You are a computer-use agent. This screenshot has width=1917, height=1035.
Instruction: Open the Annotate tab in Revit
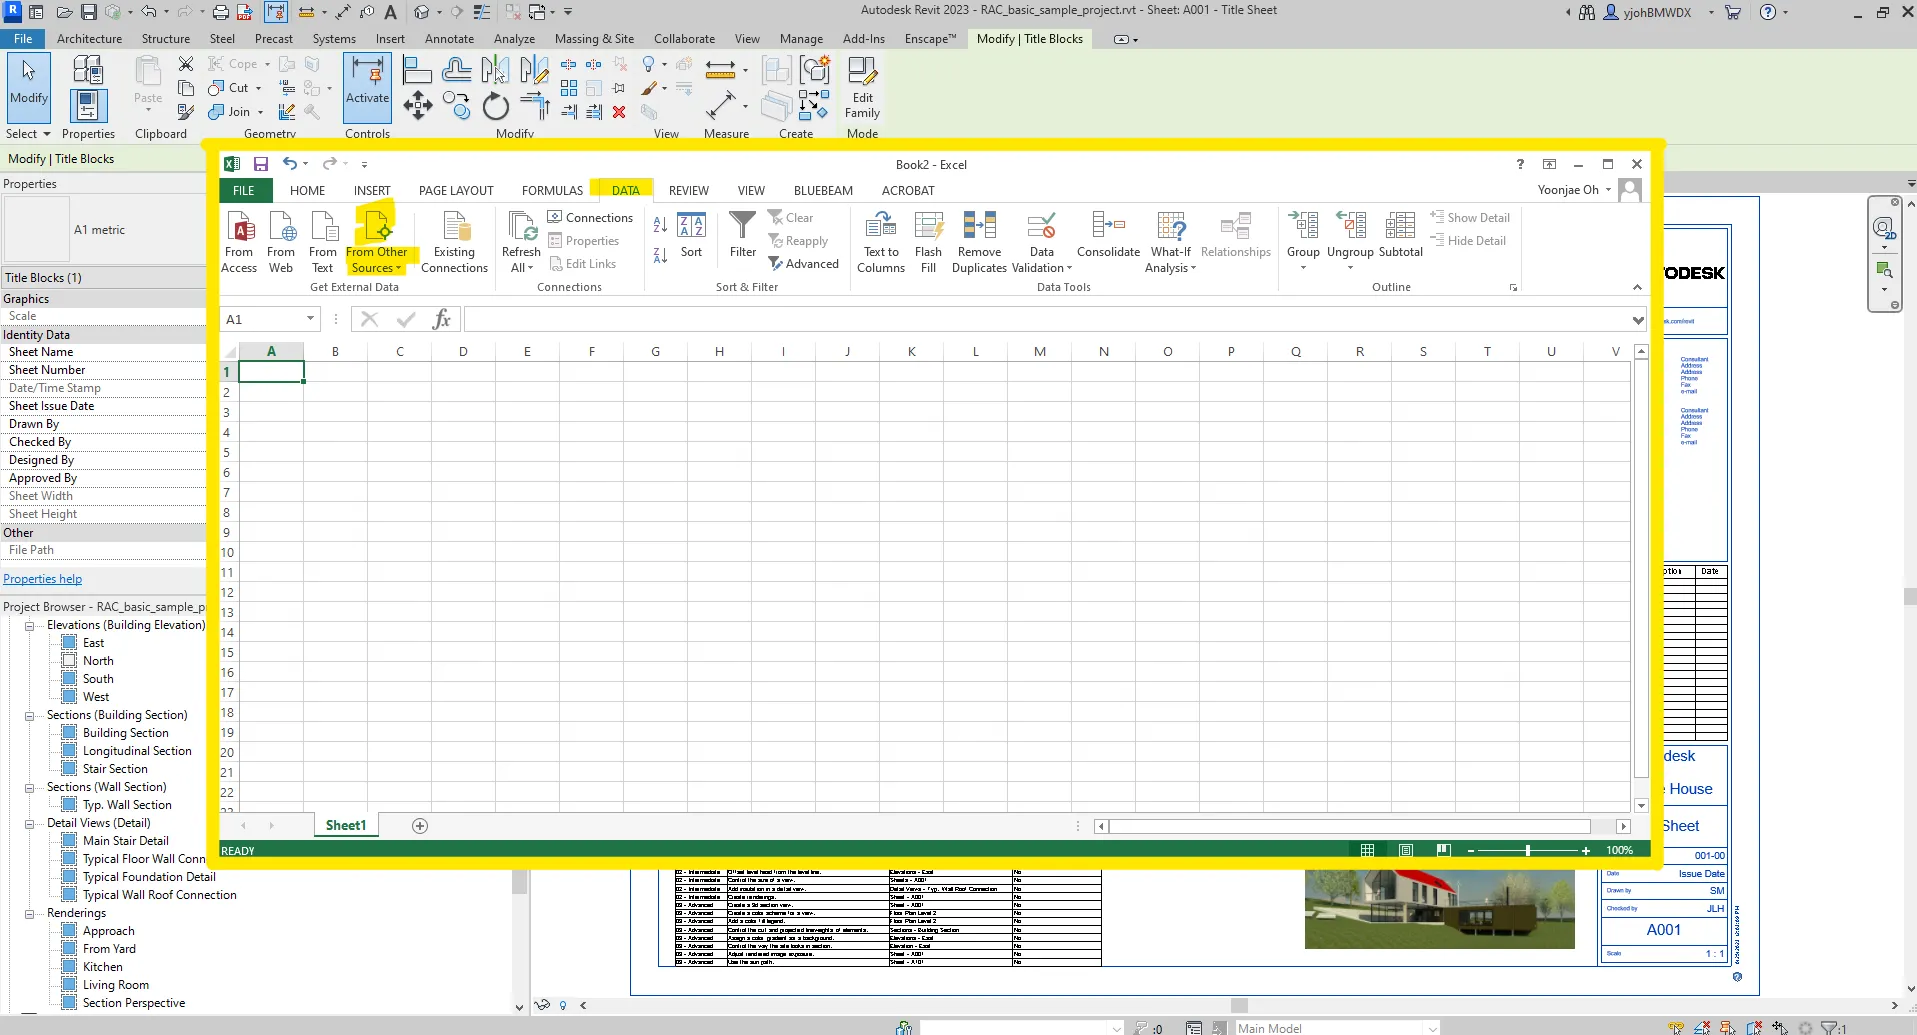pos(449,39)
